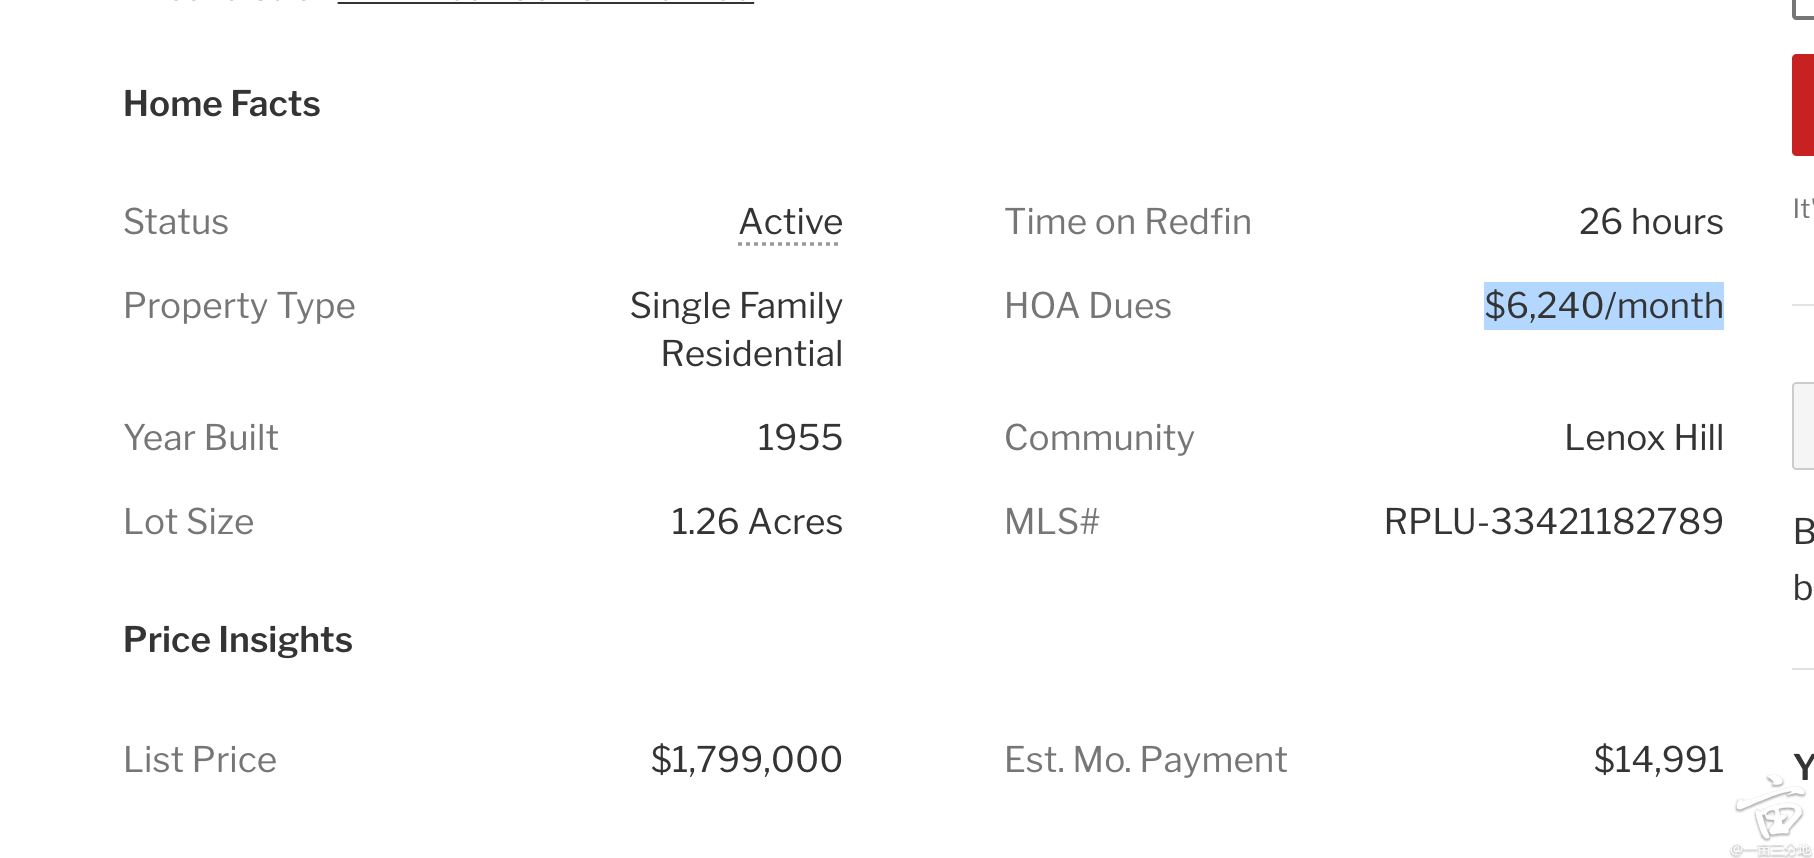Viewport: 1814px width, 858px height.
Task: Click the HOA Dues label
Action: pos(1087,306)
